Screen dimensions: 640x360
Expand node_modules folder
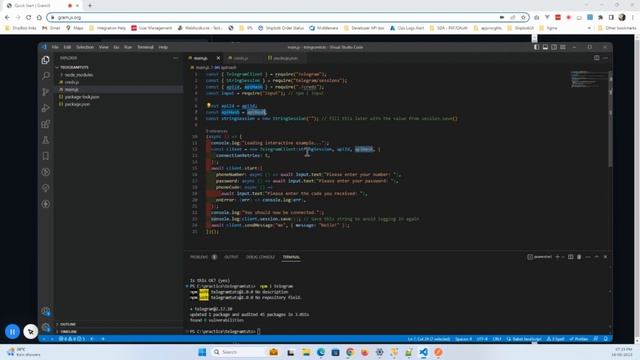(x=79, y=75)
